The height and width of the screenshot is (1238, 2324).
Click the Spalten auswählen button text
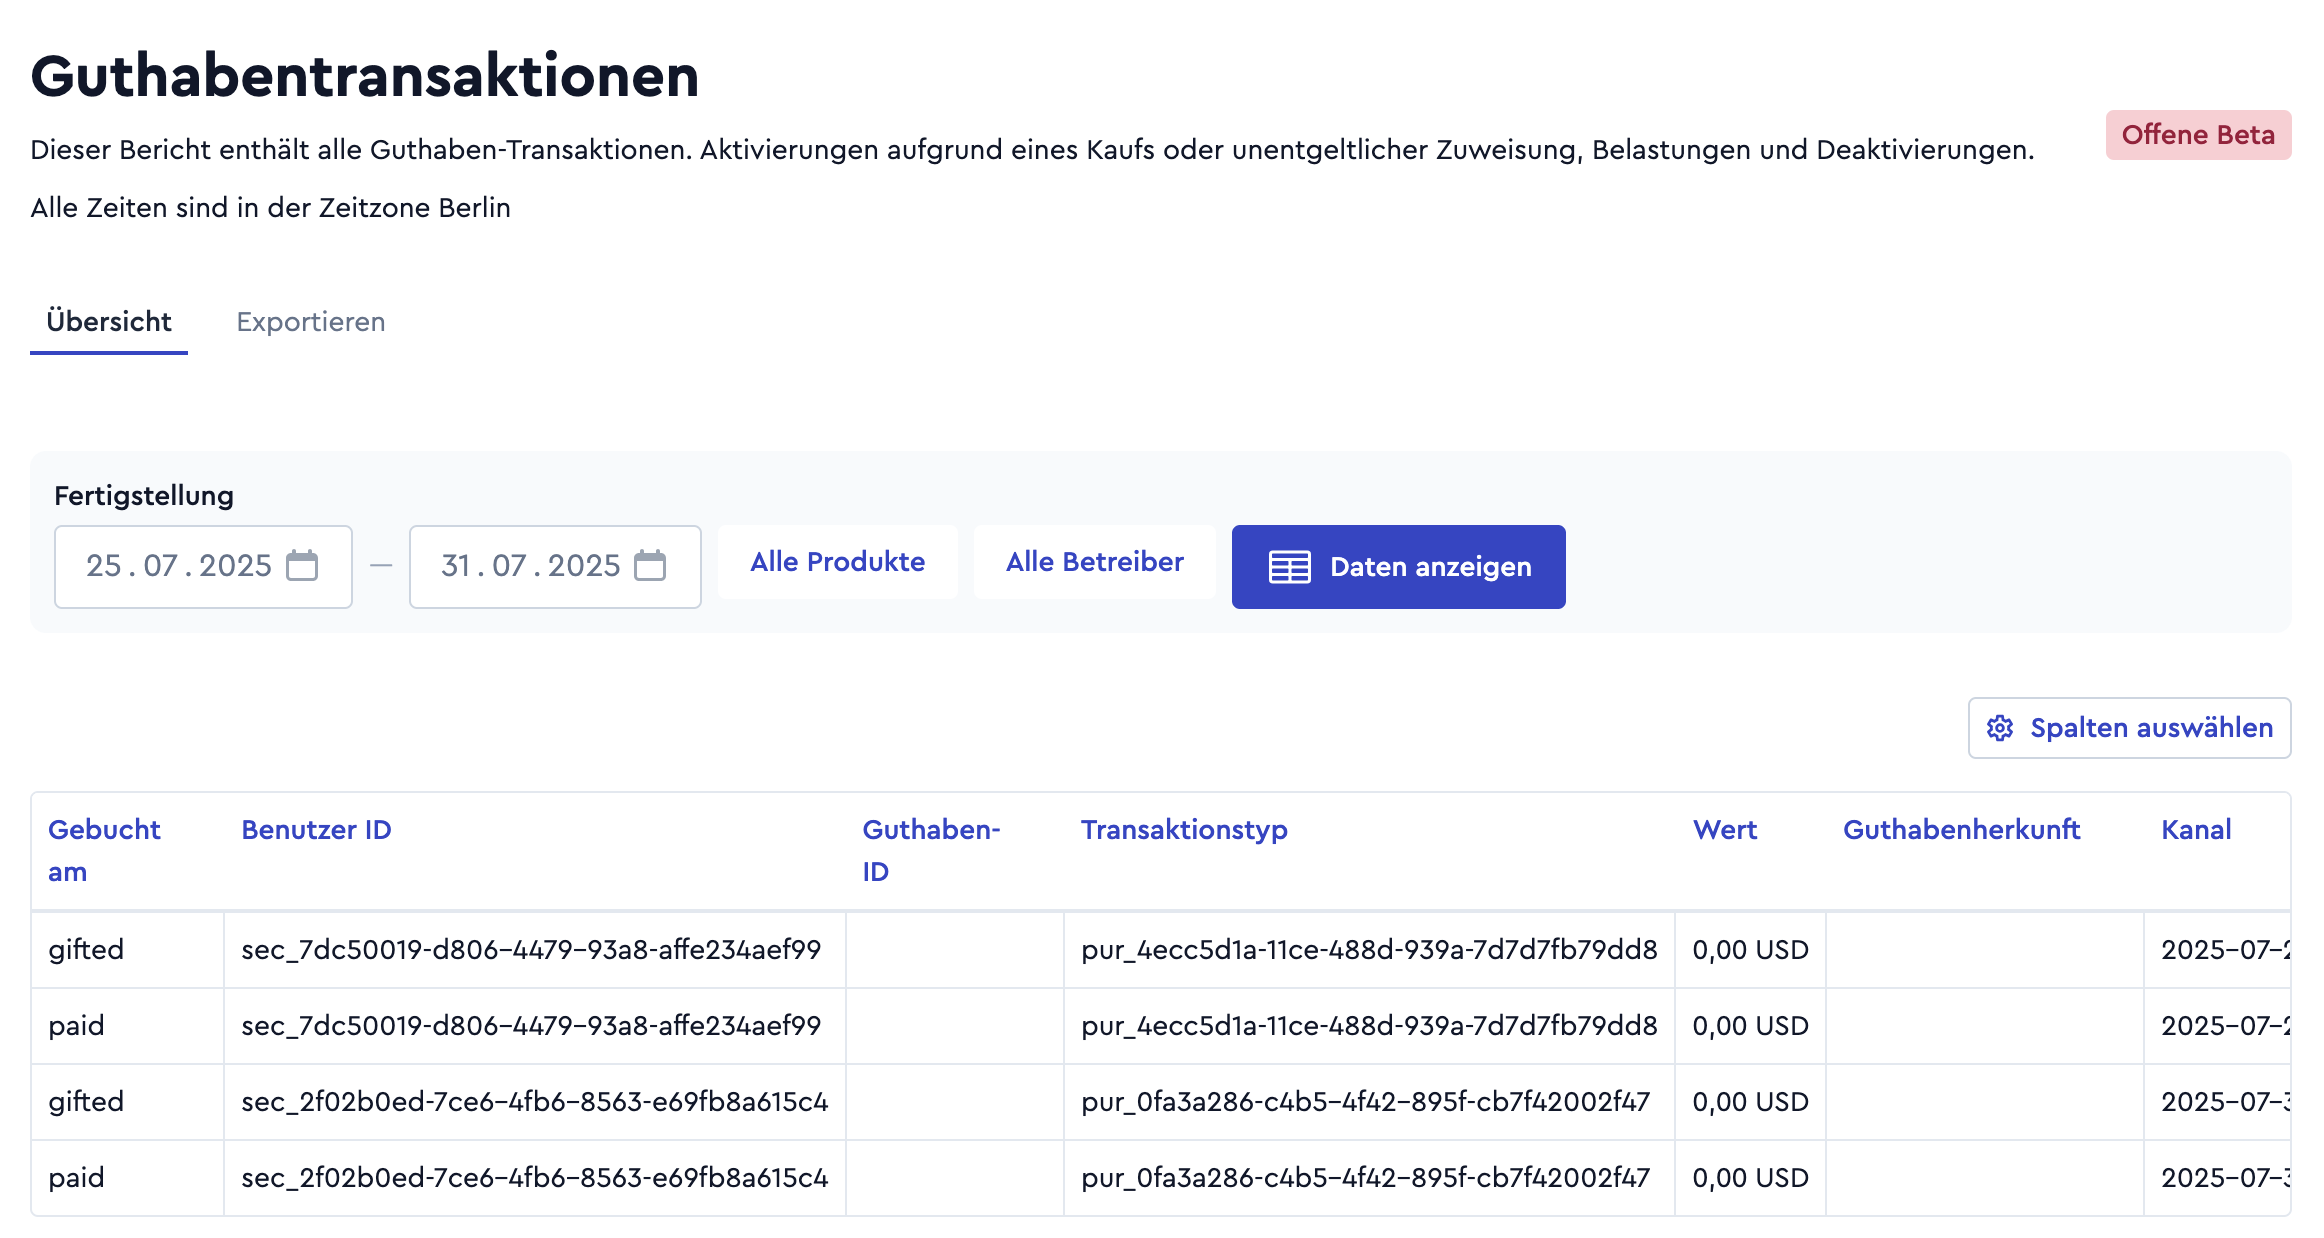point(2152,728)
